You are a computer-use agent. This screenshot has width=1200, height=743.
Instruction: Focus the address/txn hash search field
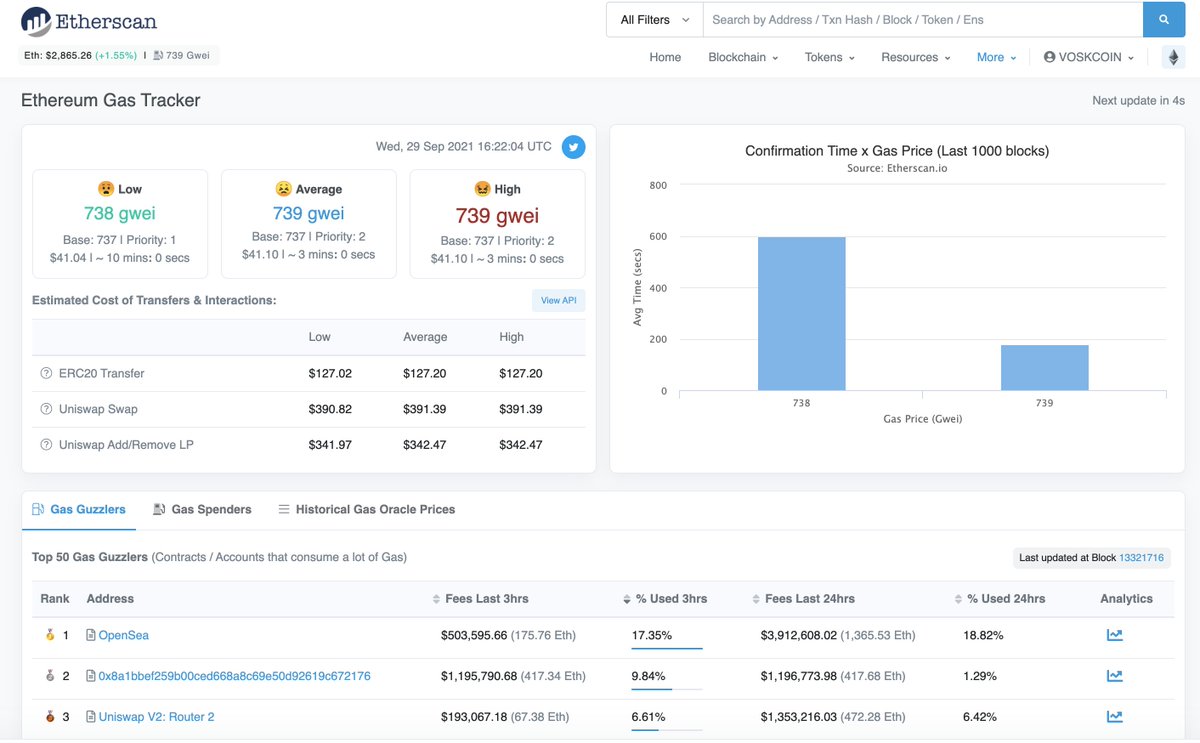[x=923, y=20]
